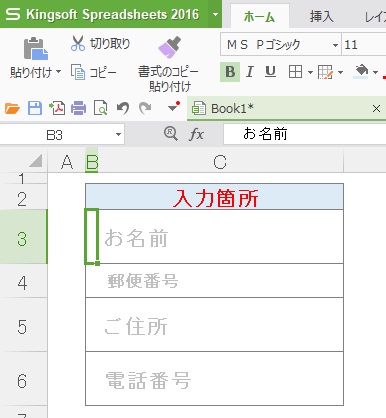Activate the format painter brush
The image size is (386, 418).
click(169, 48)
